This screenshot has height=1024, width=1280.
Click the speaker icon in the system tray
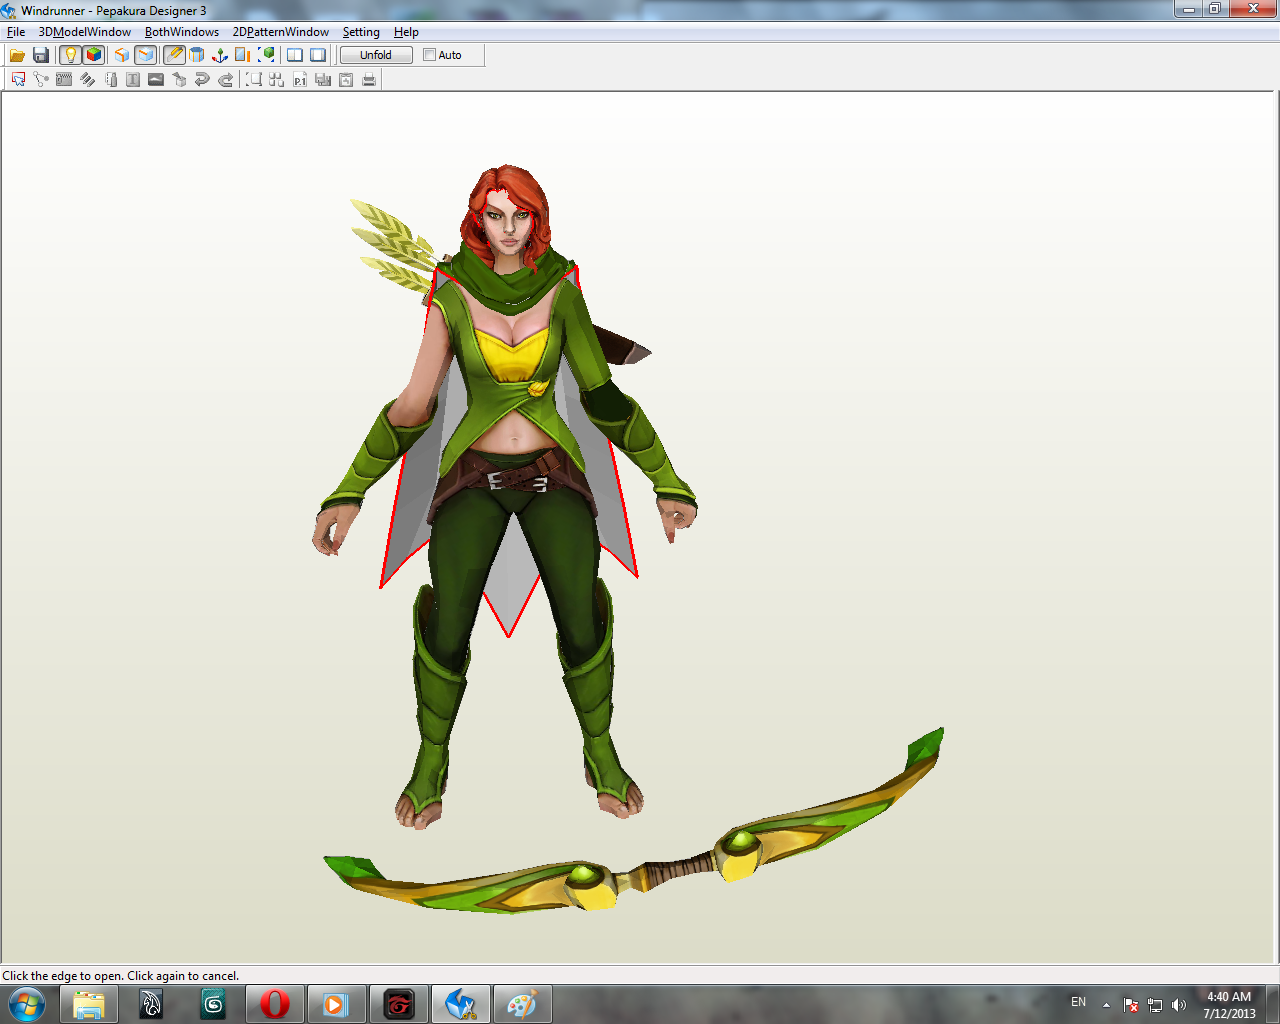point(1180,1004)
